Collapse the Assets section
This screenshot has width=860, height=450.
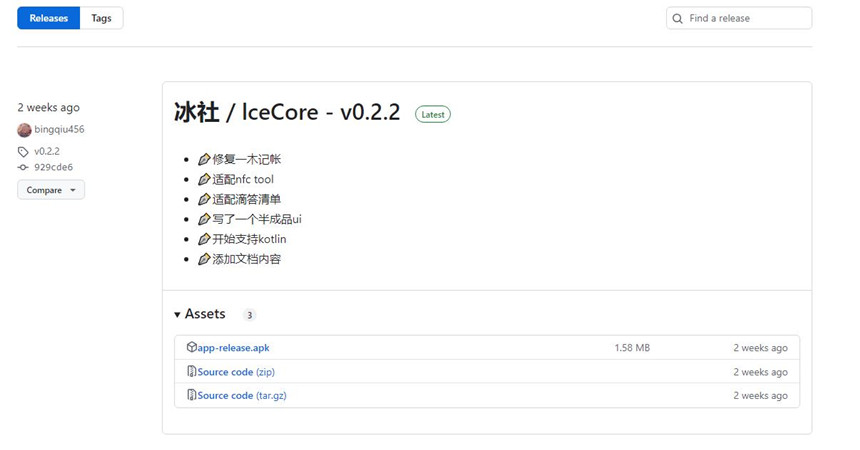tap(200, 314)
